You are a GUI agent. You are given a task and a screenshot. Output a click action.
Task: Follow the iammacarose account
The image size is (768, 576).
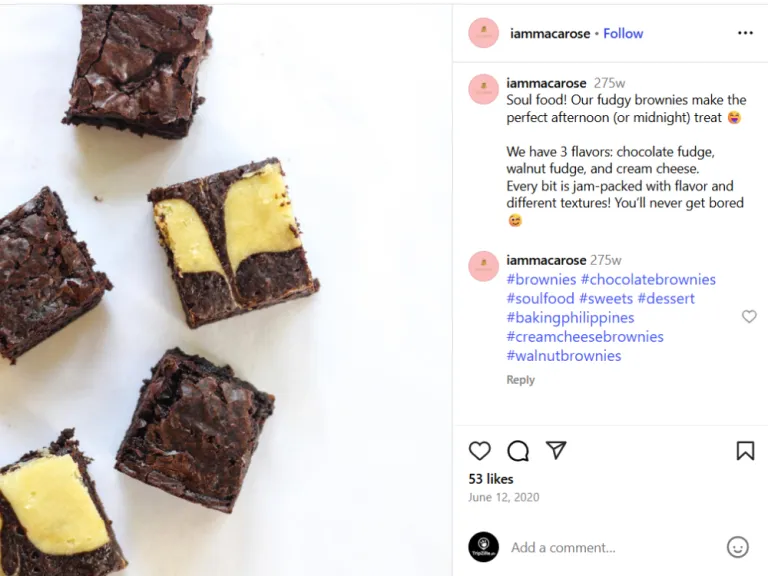point(623,33)
